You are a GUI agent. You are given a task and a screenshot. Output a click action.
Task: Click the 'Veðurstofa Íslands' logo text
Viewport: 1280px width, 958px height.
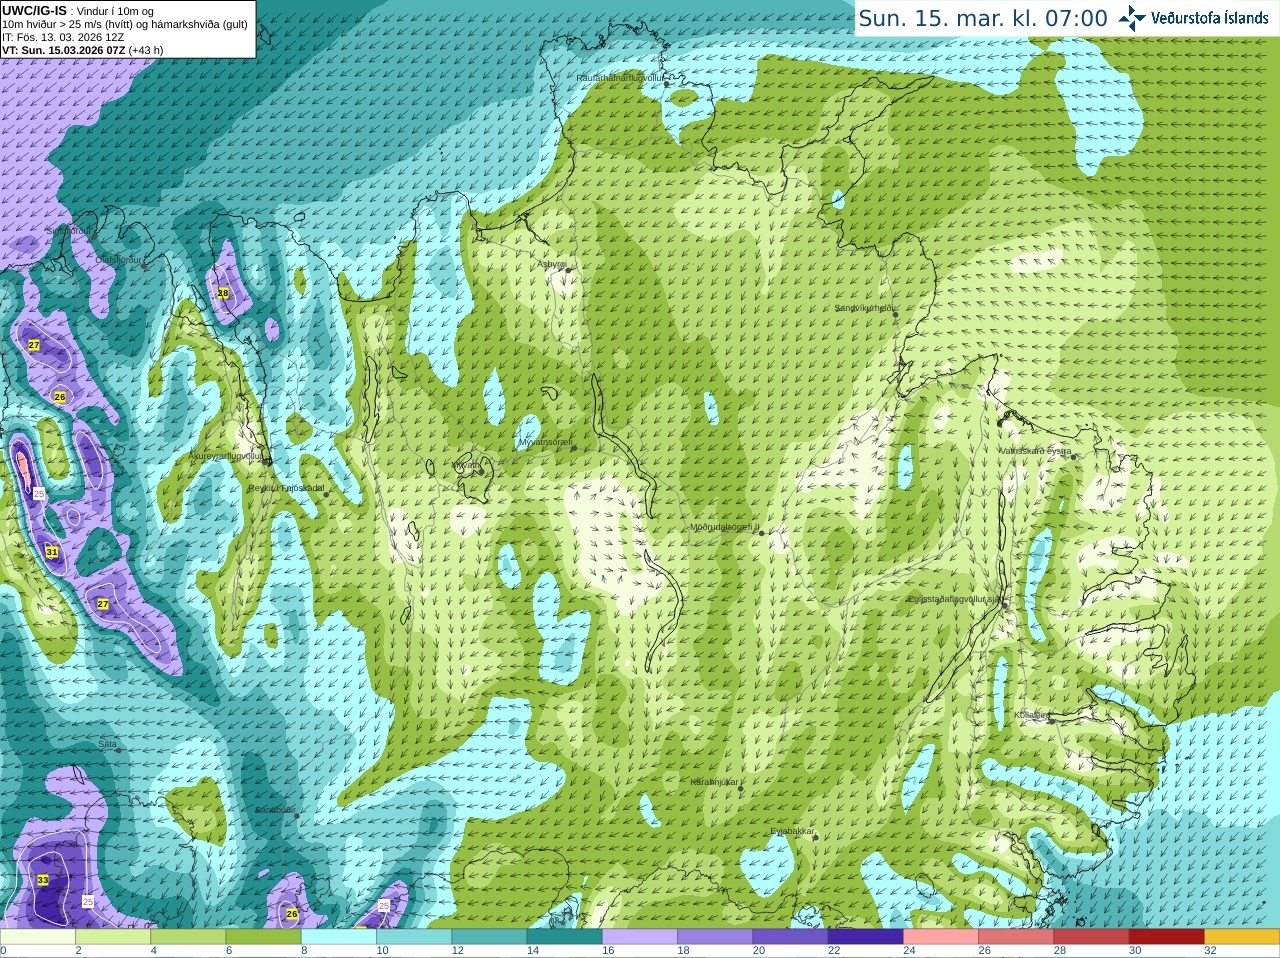coord(1209,18)
